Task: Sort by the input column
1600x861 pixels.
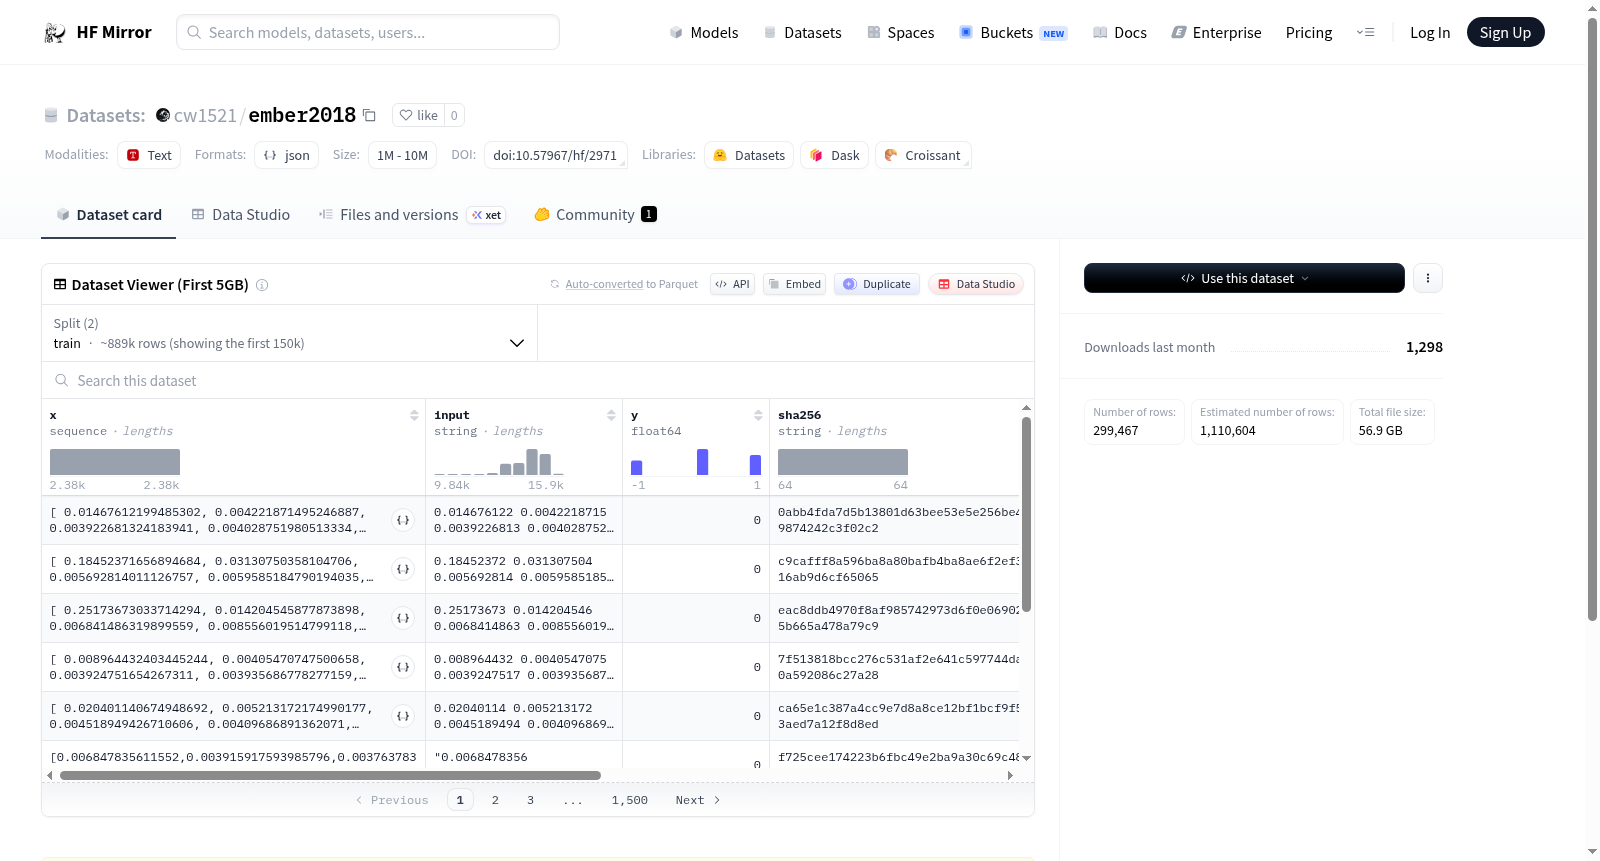Action: click(611, 415)
